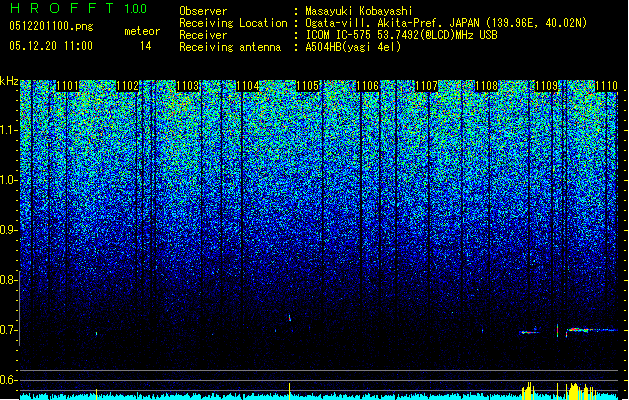Viewport: 629px width, 400px height.
Task: Click the 1.1 frequency axis label
Action: coord(8,131)
